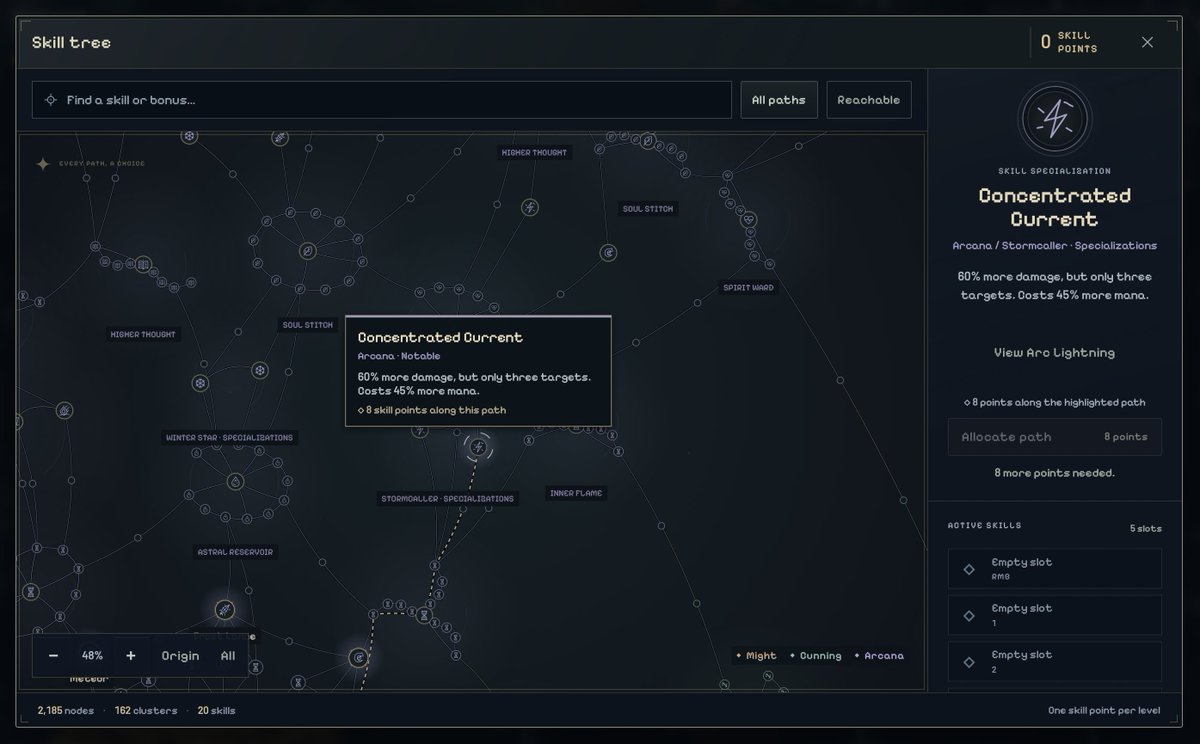Zoom out with the minus button
Viewport: 1200px width, 744px height.
[54, 656]
